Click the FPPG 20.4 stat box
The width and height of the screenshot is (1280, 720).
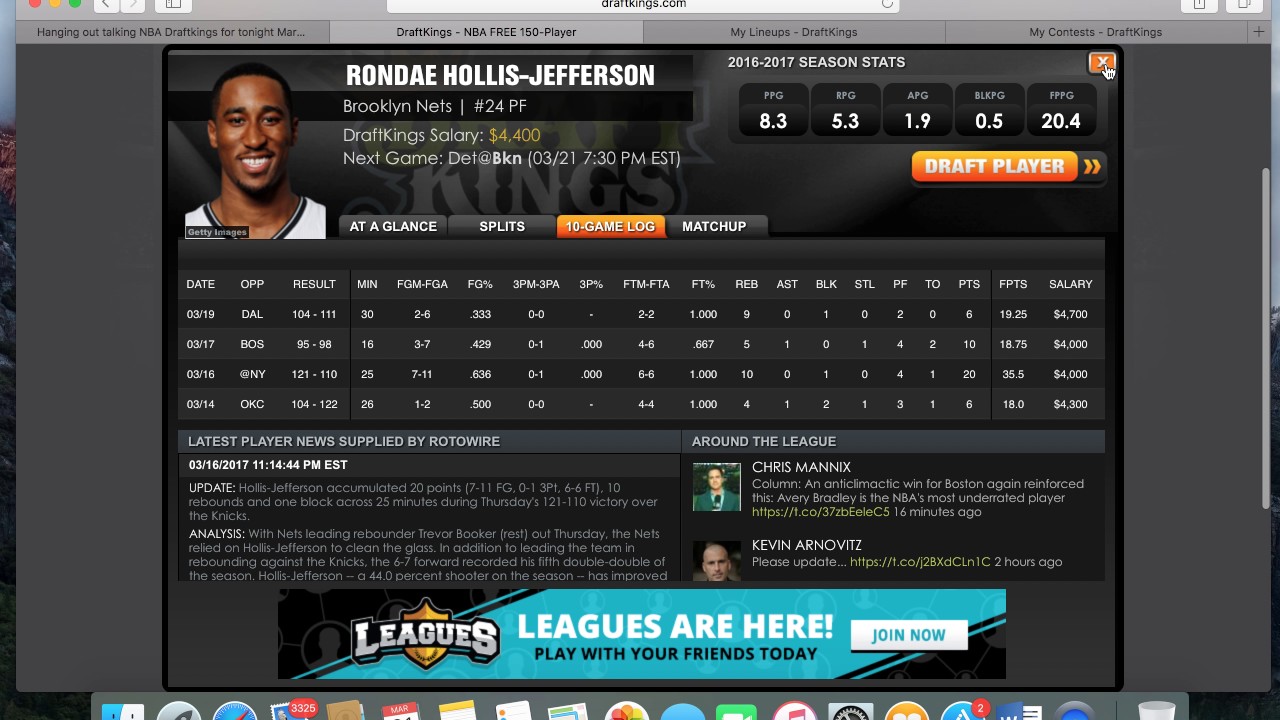(x=1061, y=110)
